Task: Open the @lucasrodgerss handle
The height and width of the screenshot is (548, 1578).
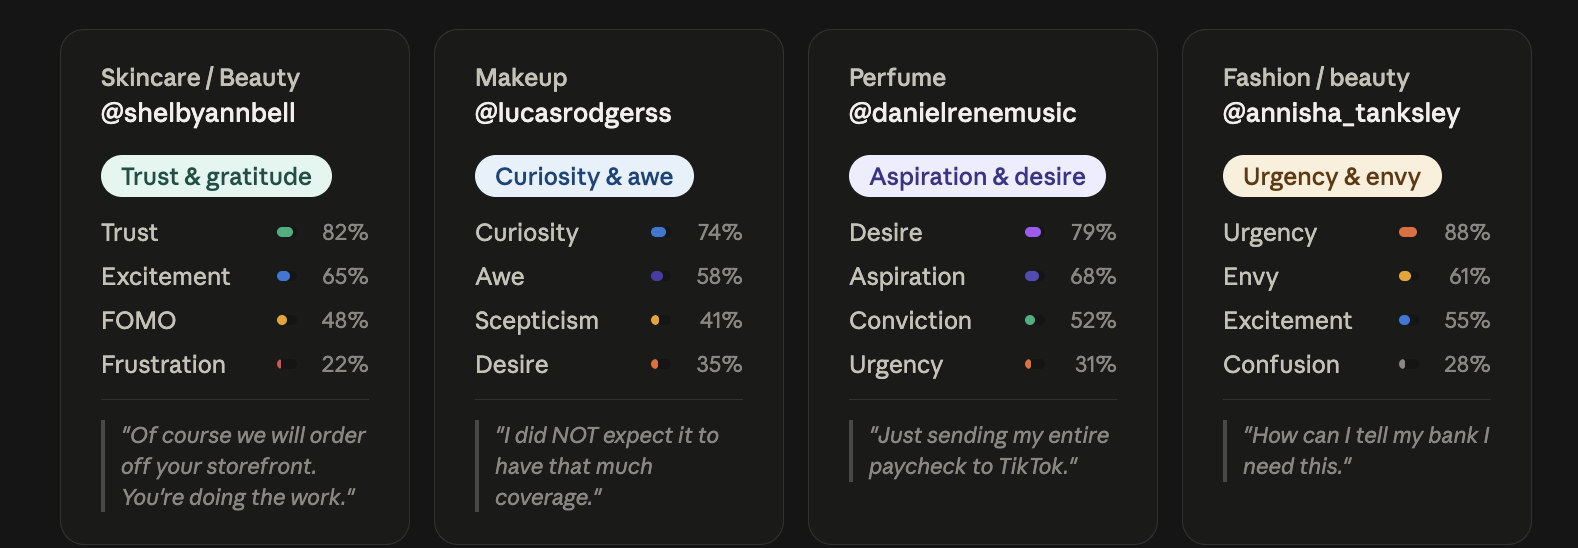Action: [x=573, y=113]
